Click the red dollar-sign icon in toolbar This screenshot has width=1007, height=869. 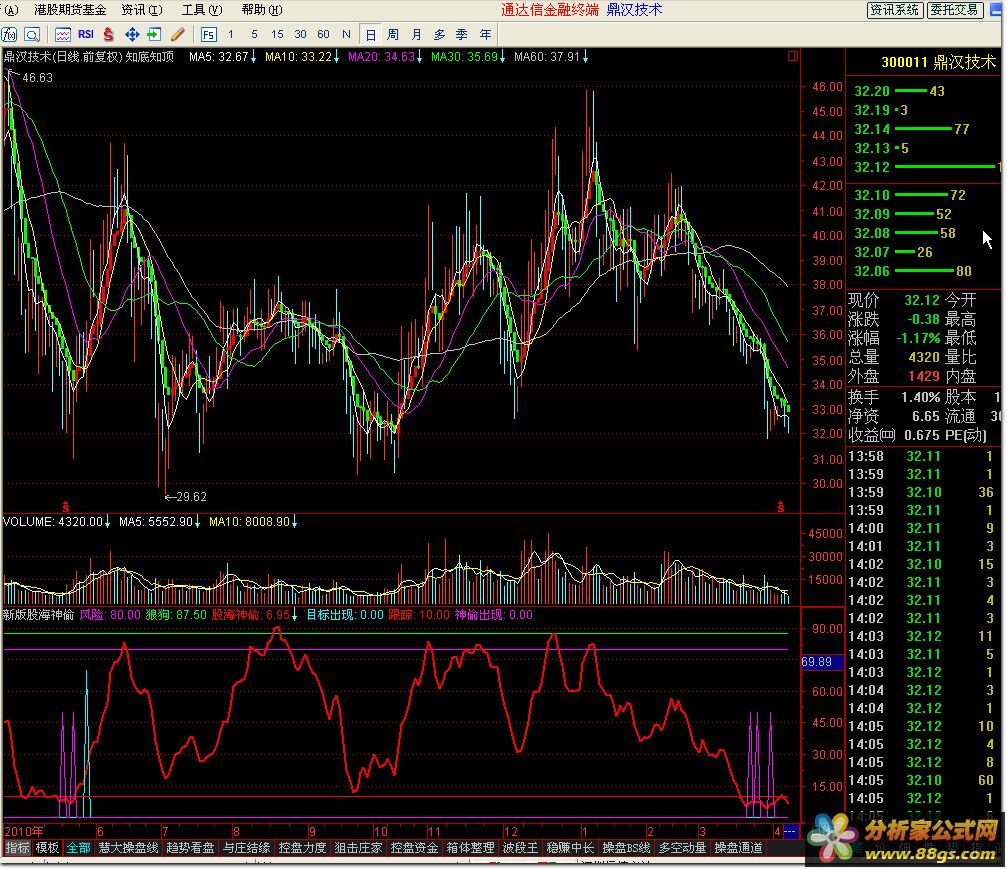pyautogui.click(x=109, y=35)
